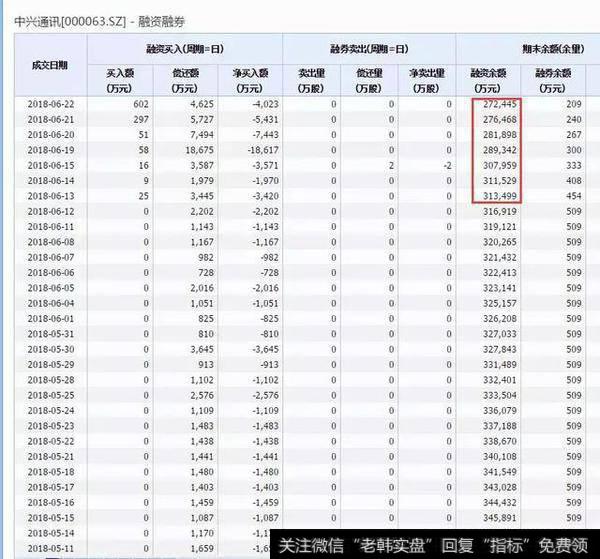This screenshot has height=559, width=600.
Task: Click the 3,645 repayment cell
Action: (202, 349)
